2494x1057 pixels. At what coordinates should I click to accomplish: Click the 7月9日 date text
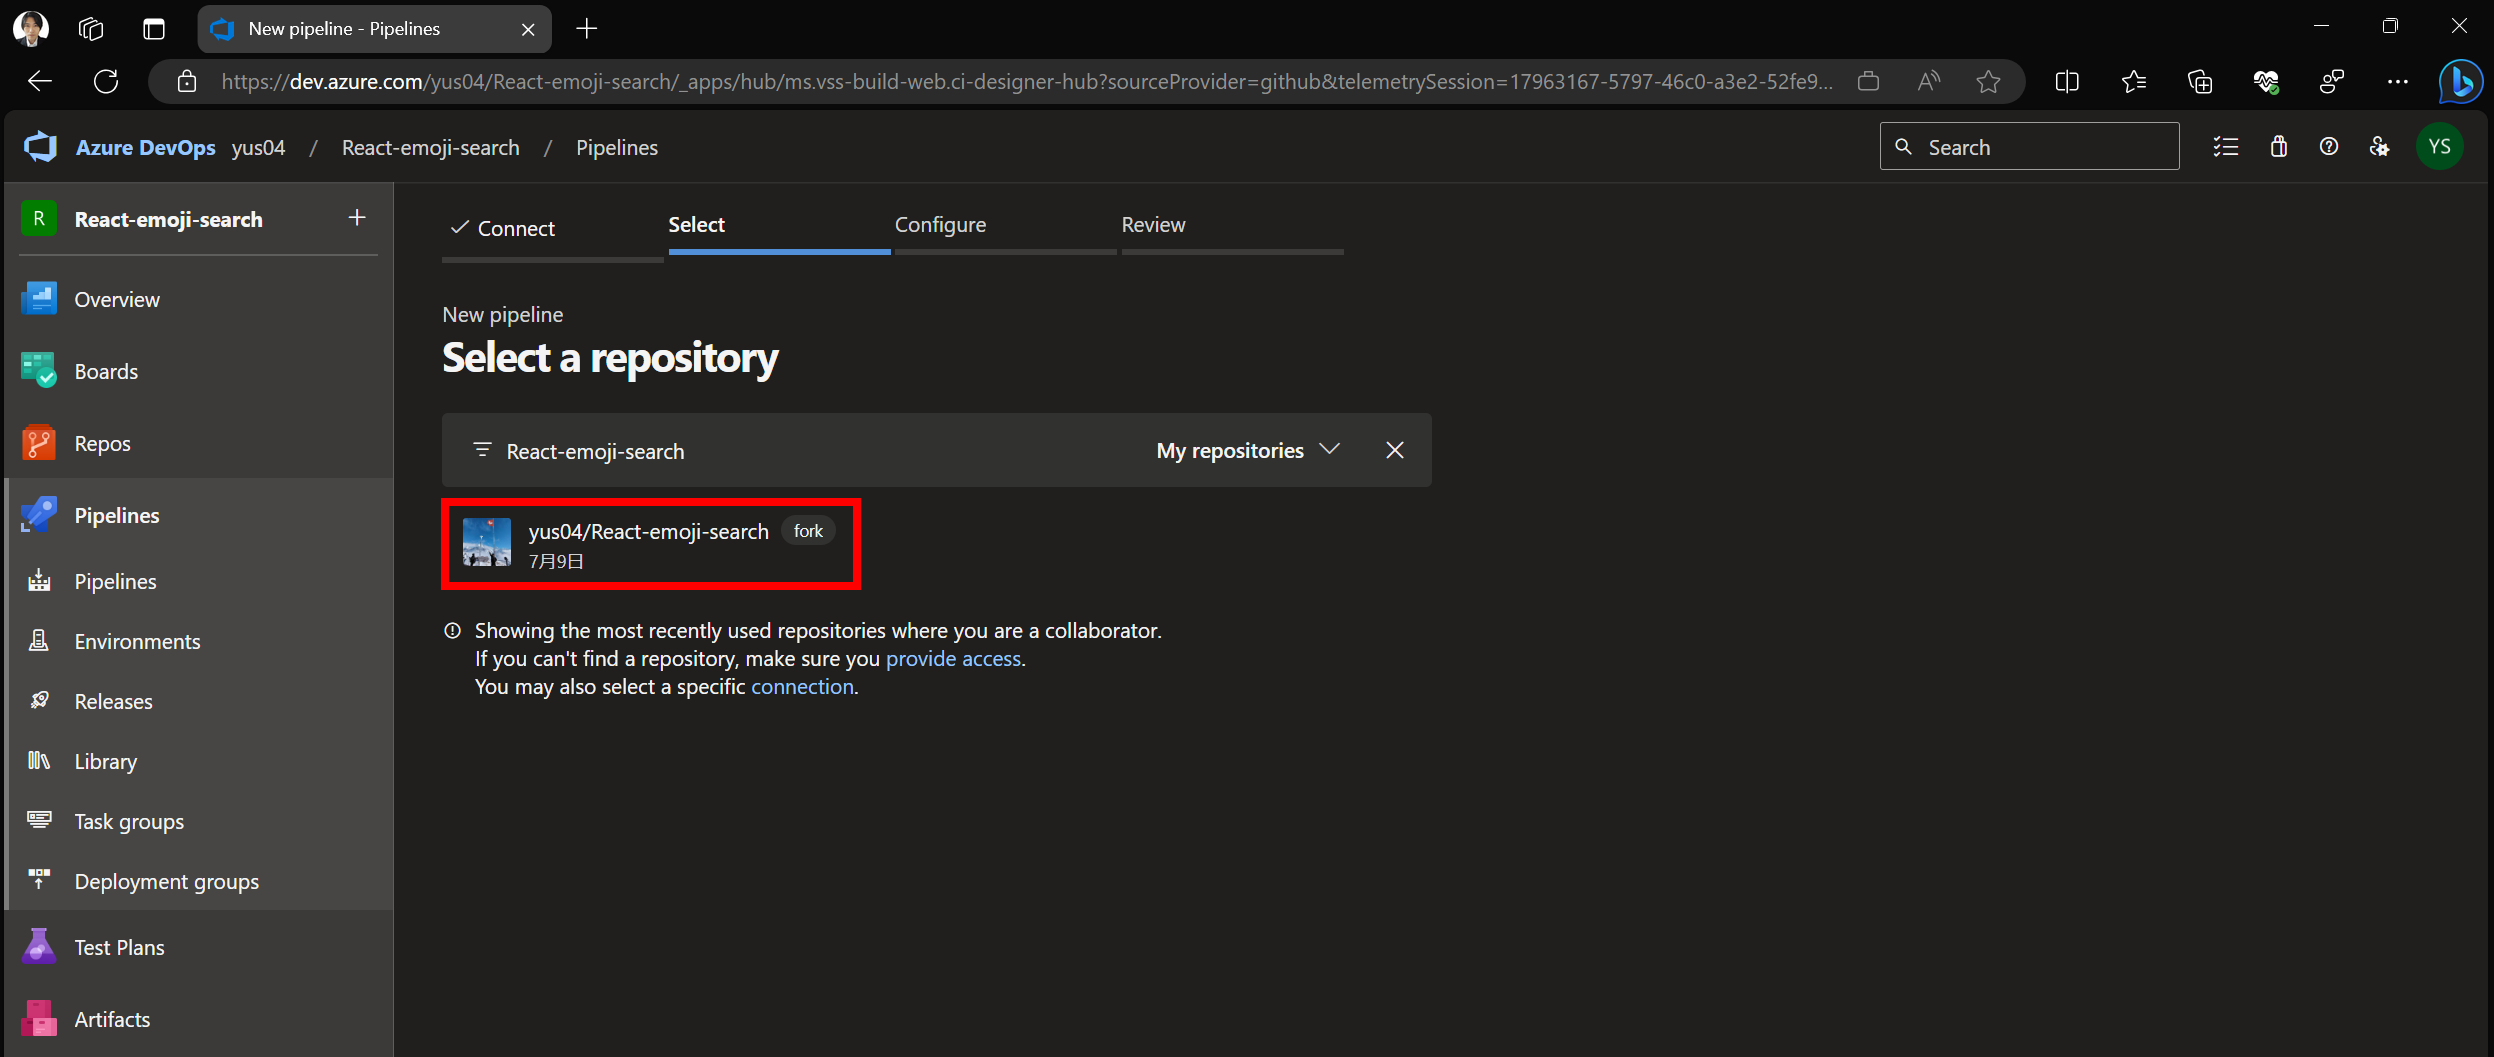(x=556, y=561)
